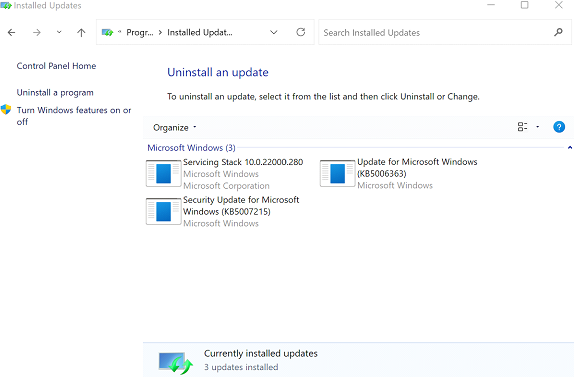The image size is (575, 377).
Task: Open Turn Windows features on or off
Action: (x=74, y=116)
